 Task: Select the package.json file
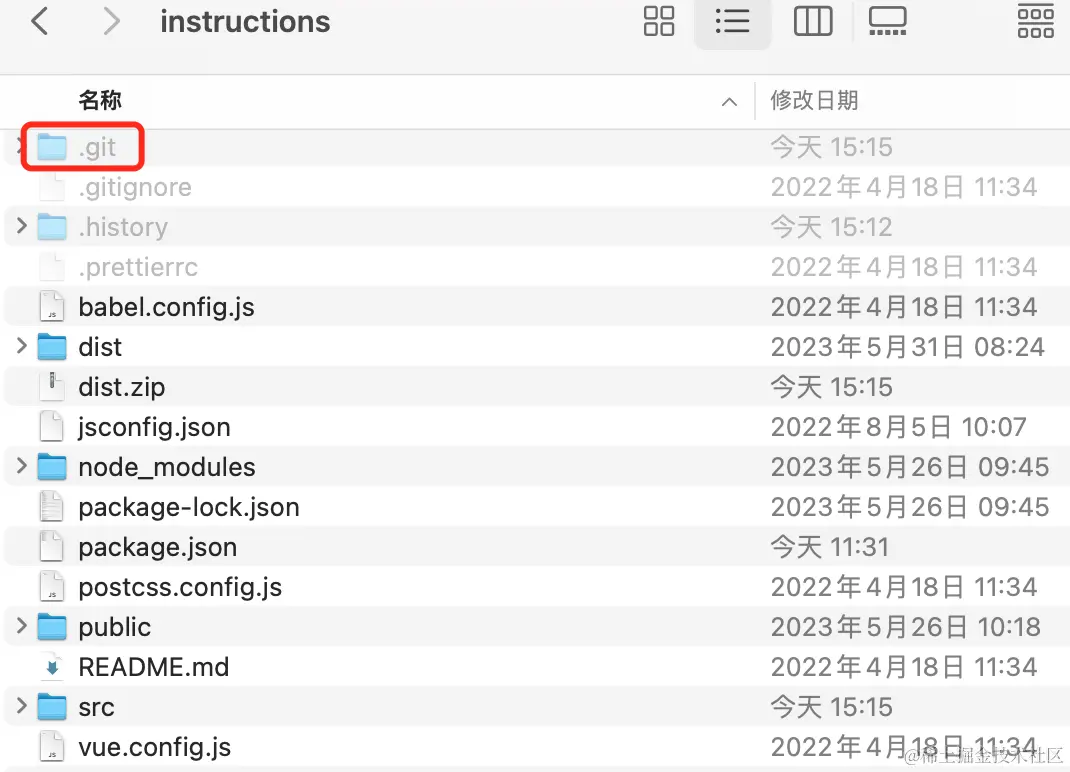[157, 547]
